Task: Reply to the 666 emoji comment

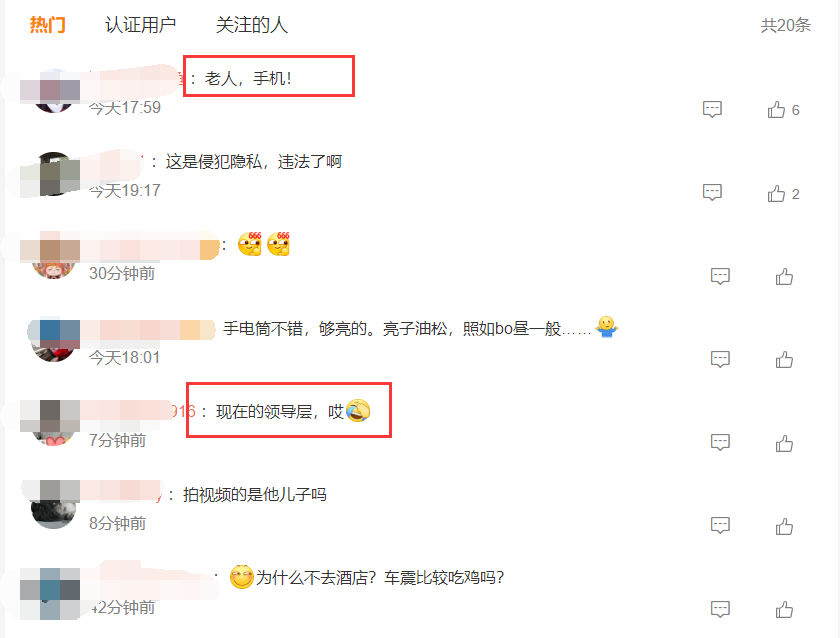Action: pos(720,276)
